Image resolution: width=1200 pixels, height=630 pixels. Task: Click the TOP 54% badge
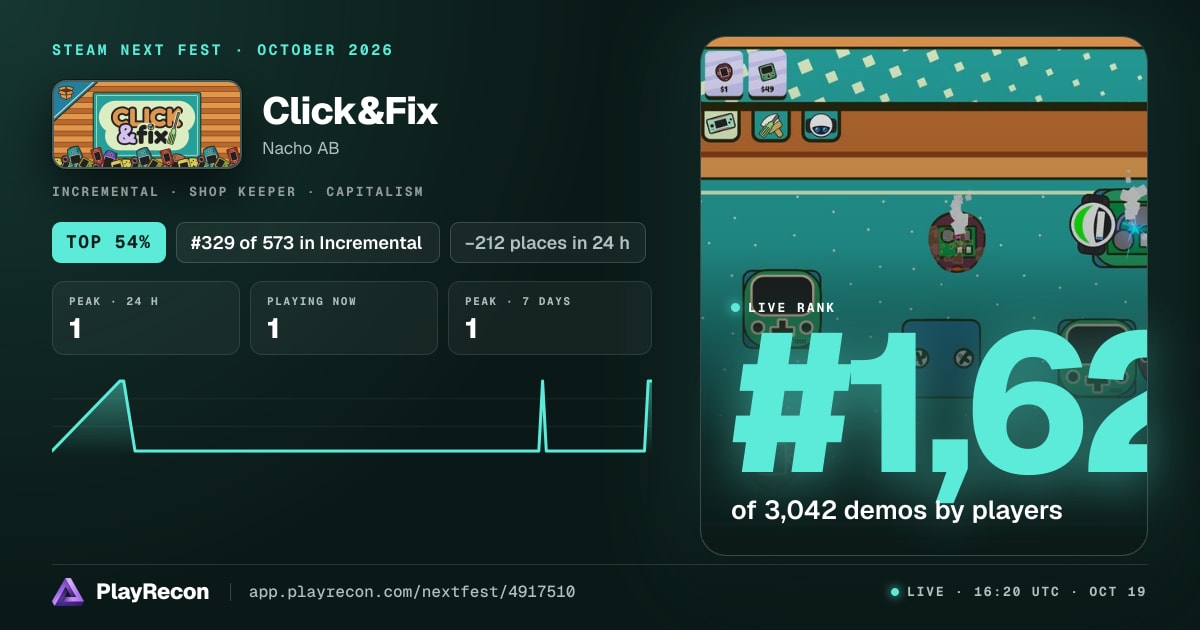(x=109, y=242)
